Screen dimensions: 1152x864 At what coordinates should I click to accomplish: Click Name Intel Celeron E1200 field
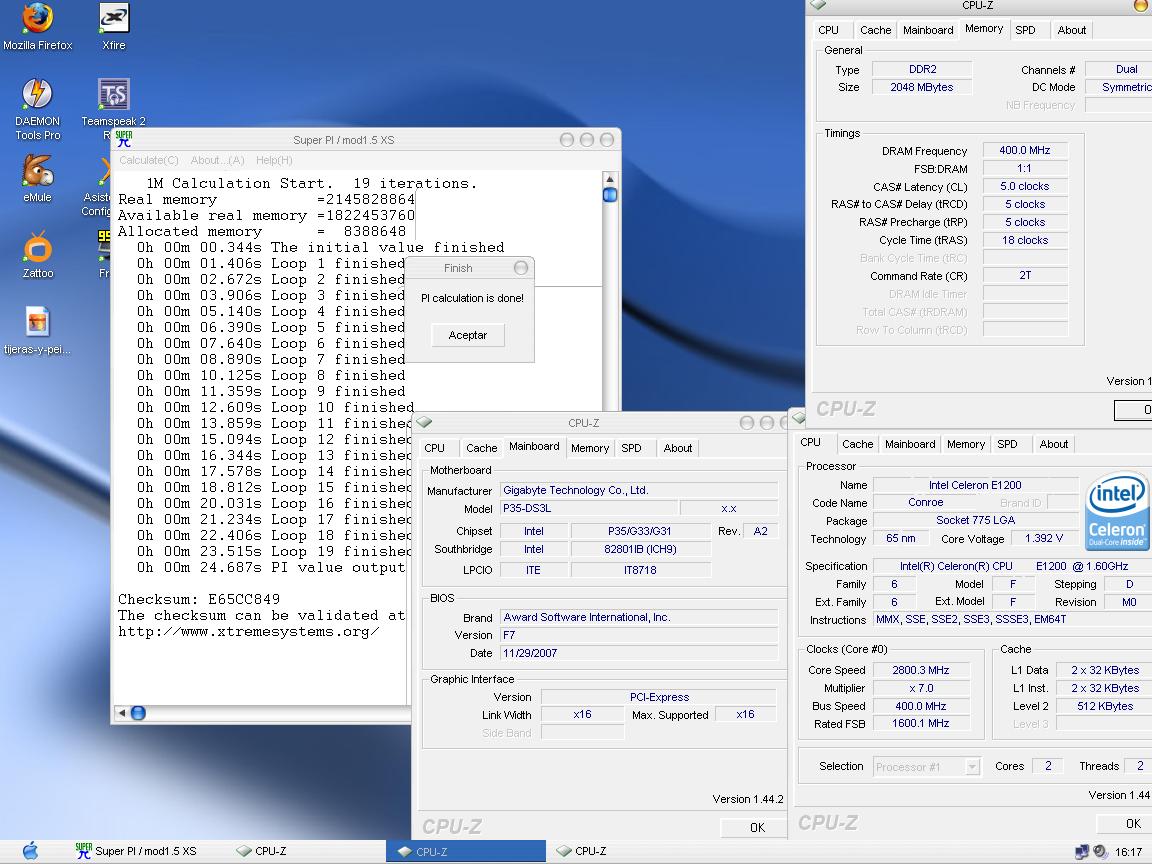[975, 485]
